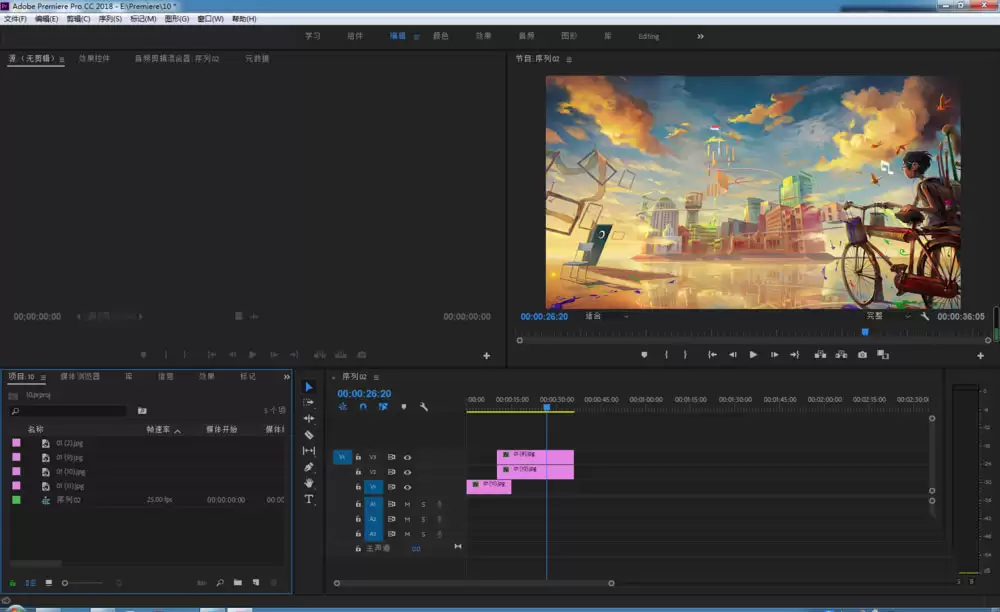Select the Ripple Edit tool
The image size is (1000, 612).
pos(309,418)
